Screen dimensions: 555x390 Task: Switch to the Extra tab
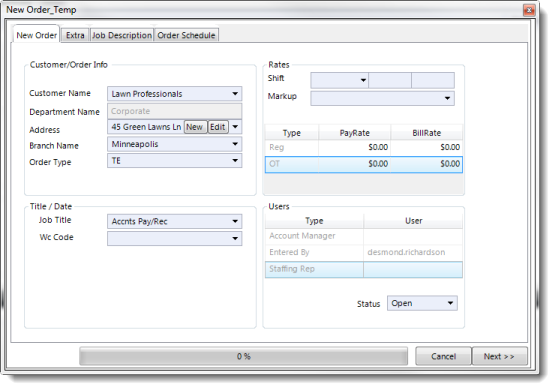pos(75,35)
